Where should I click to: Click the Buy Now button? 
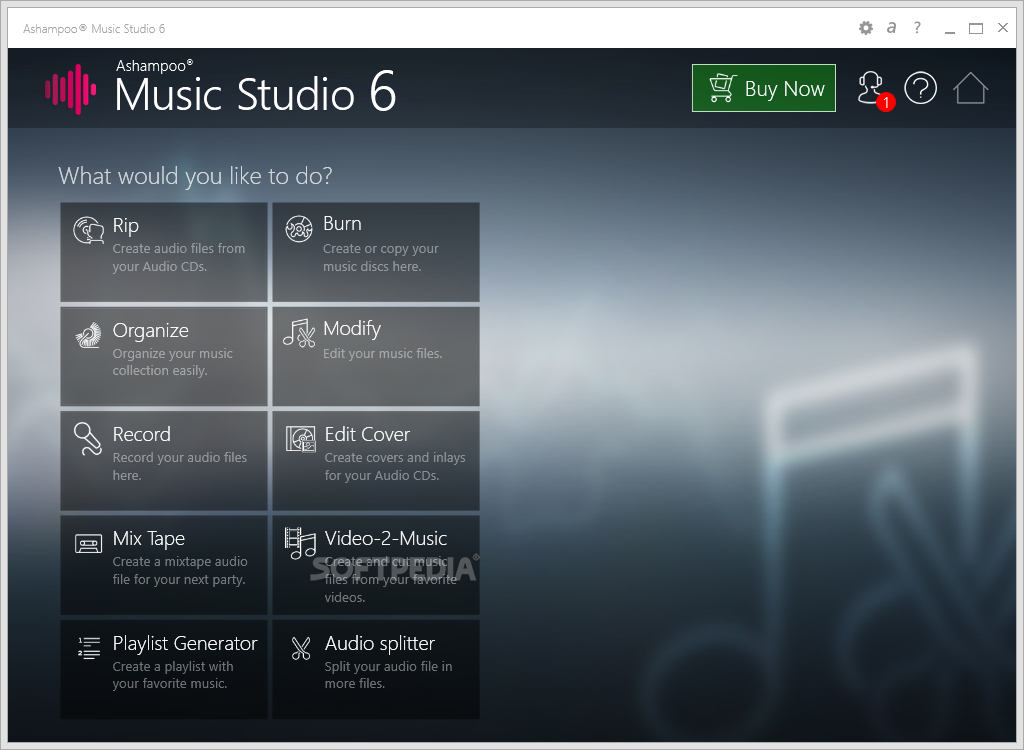click(763, 88)
